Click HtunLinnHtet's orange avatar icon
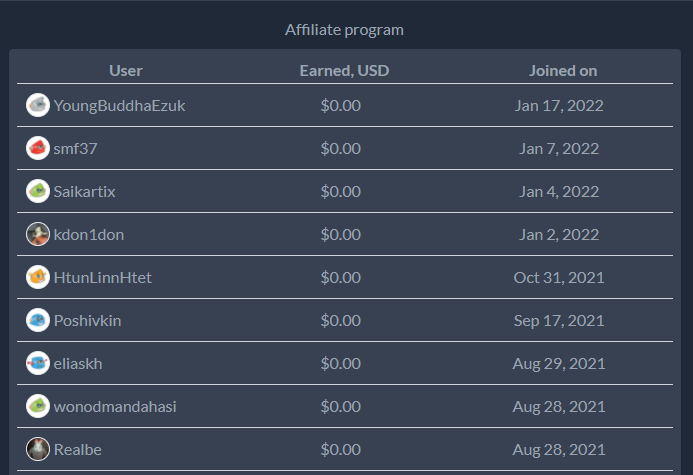The image size is (693, 475). tap(38, 277)
